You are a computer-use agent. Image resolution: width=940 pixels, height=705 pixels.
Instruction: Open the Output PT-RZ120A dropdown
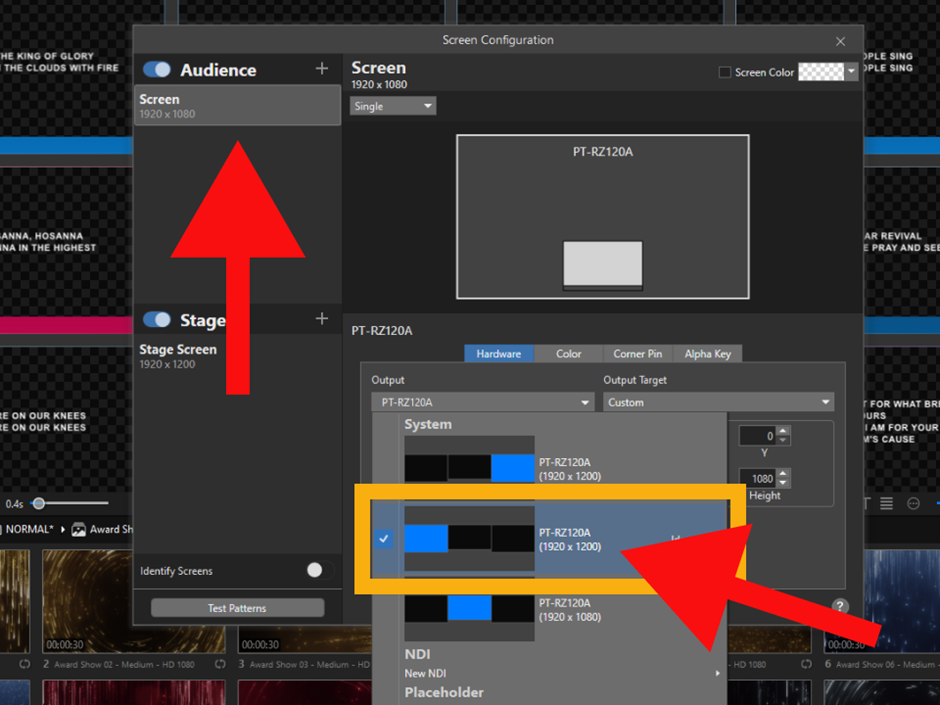pyautogui.click(x=483, y=402)
